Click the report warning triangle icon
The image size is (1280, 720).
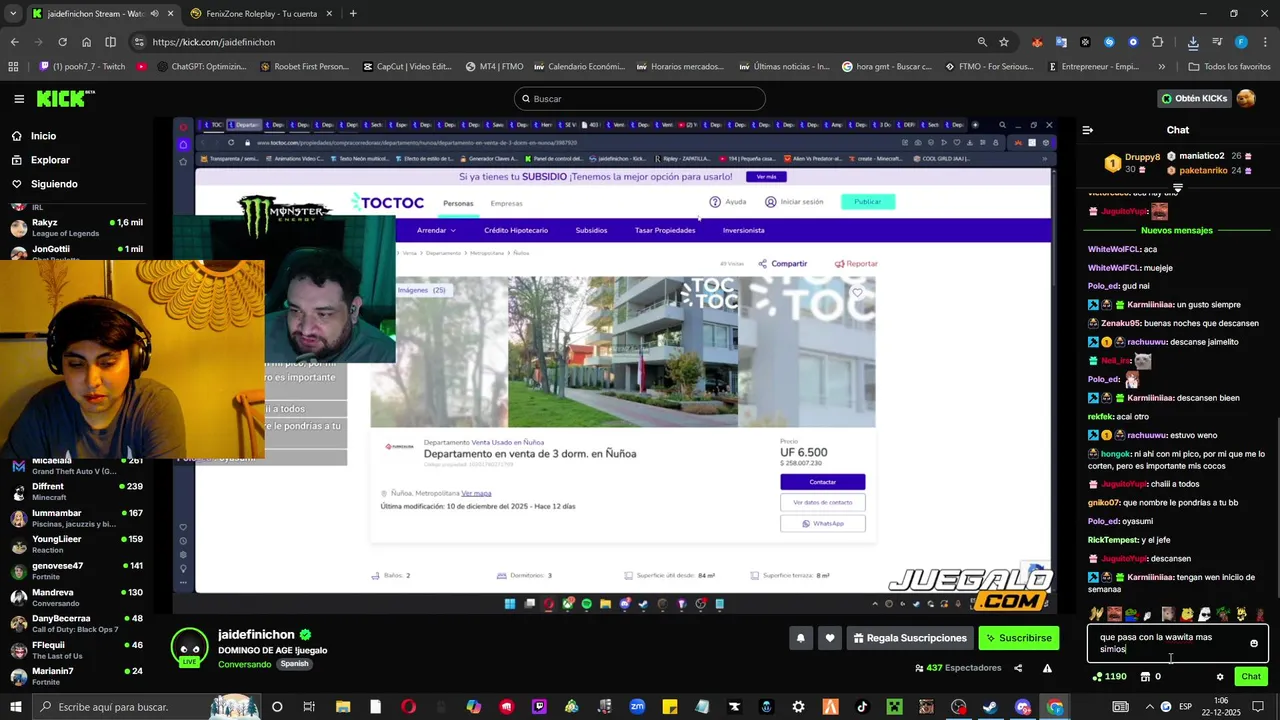click(1047, 668)
